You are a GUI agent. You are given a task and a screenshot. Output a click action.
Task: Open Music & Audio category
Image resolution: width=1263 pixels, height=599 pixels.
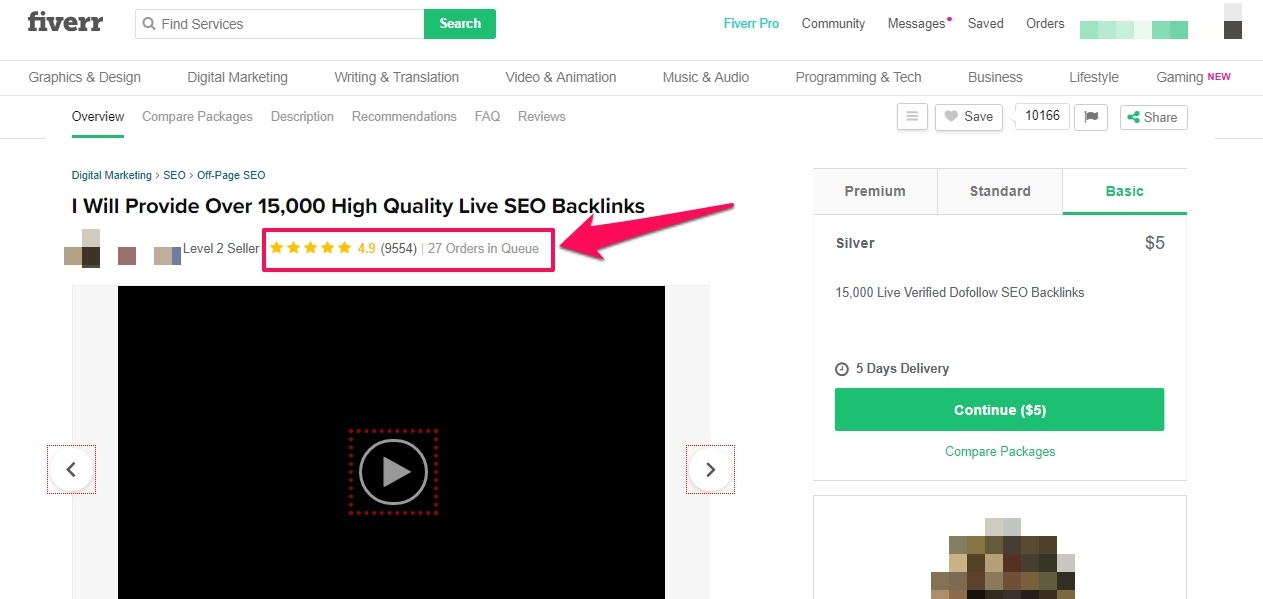[705, 77]
